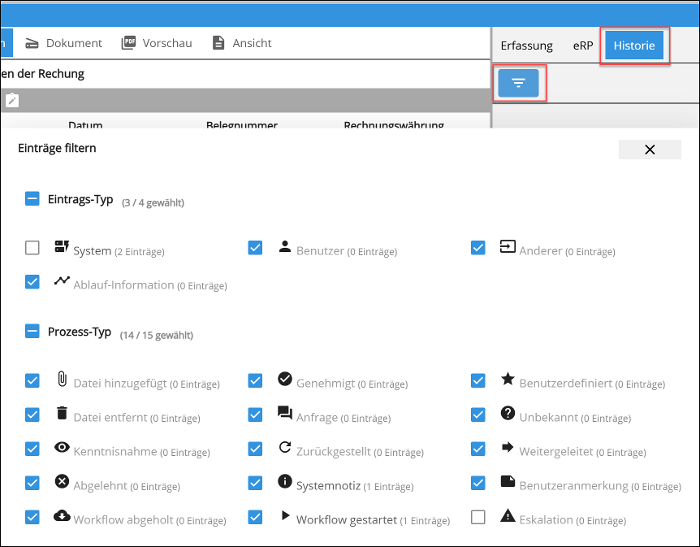This screenshot has height=547, width=700.
Task: Click the '(3 / 4 gewählt)' count text
Action: pos(153,203)
